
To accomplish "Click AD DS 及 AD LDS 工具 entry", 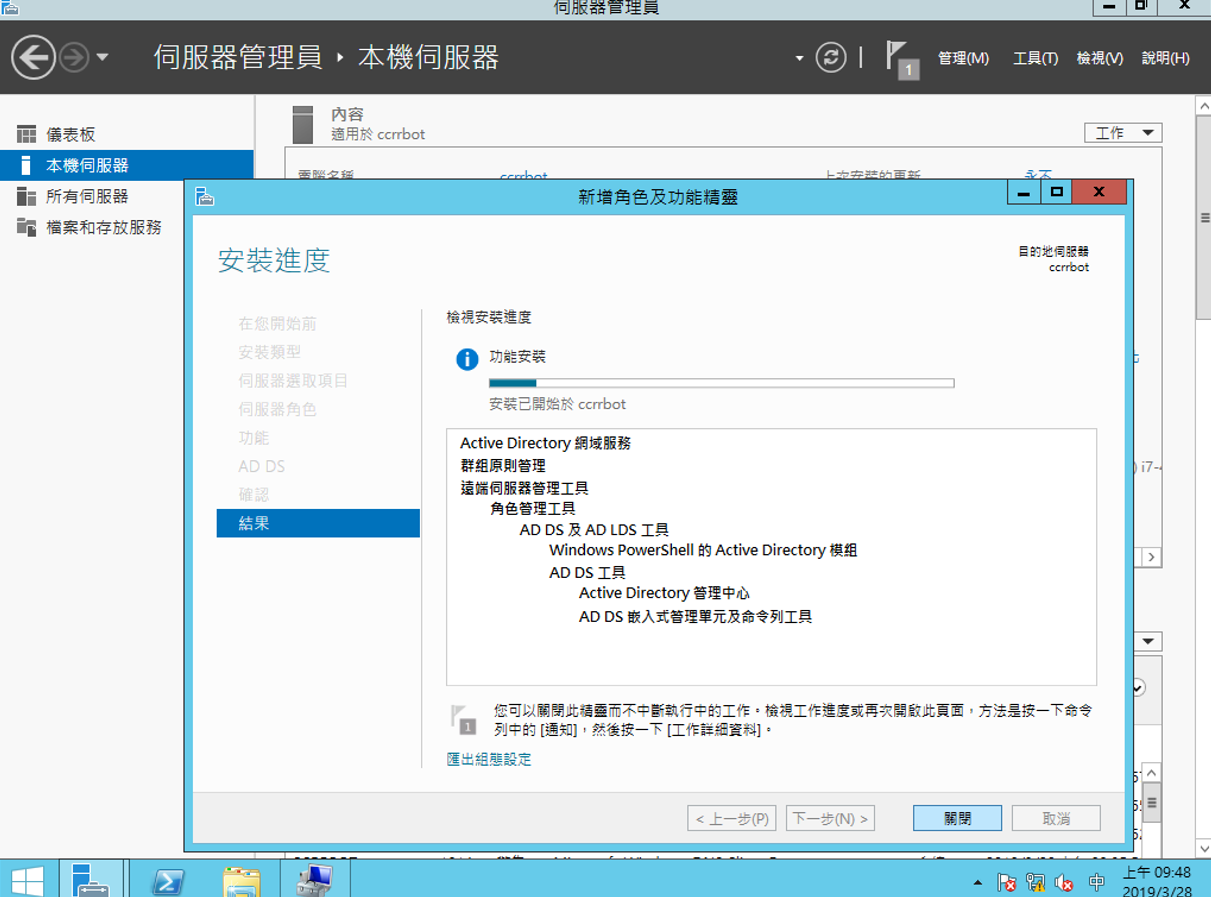I will click(594, 530).
